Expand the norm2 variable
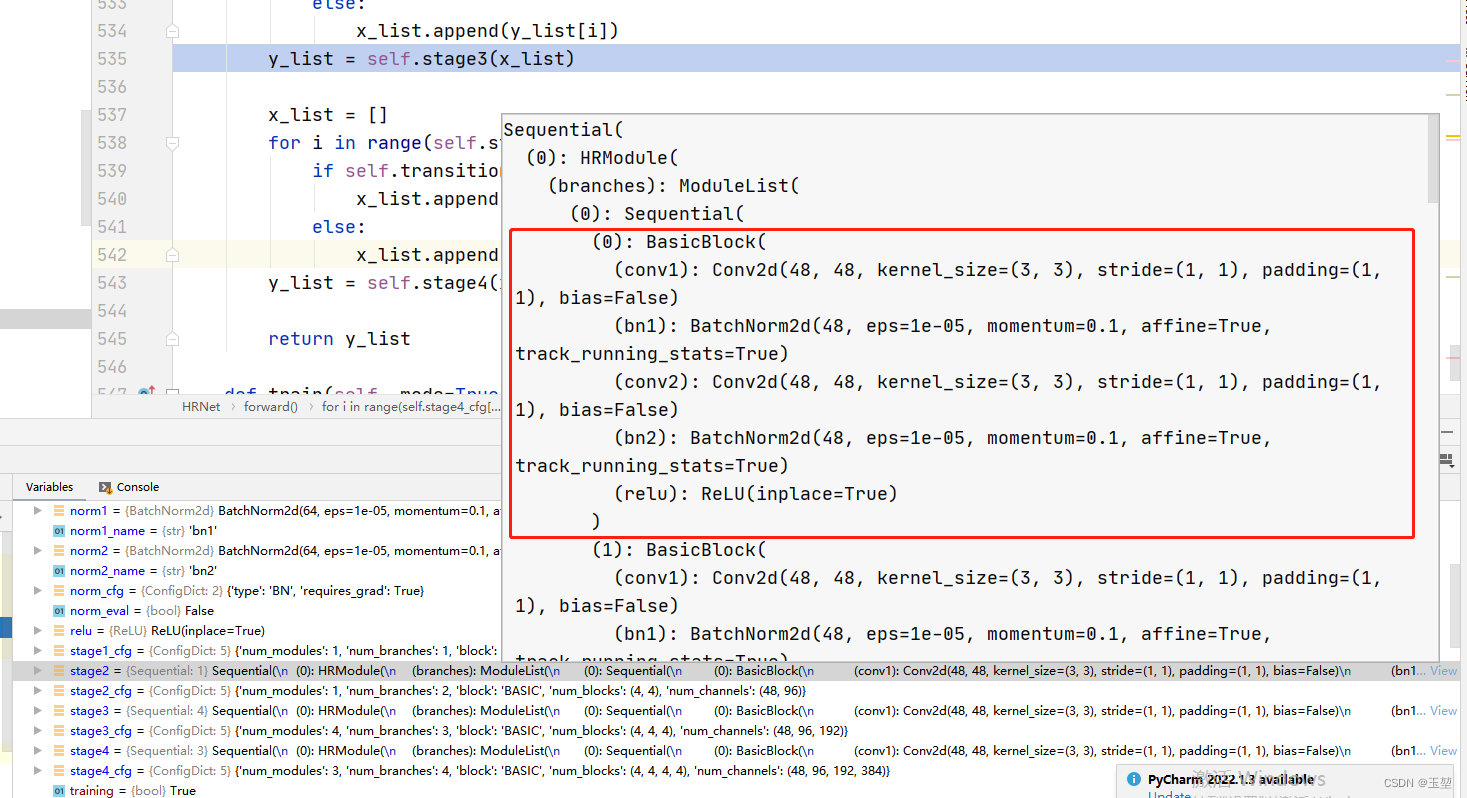This screenshot has height=798, width=1467. (38, 551)
